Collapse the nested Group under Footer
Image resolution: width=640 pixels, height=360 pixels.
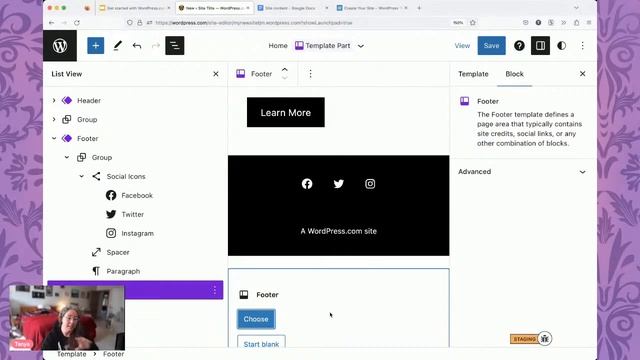[x=67, y=157]
